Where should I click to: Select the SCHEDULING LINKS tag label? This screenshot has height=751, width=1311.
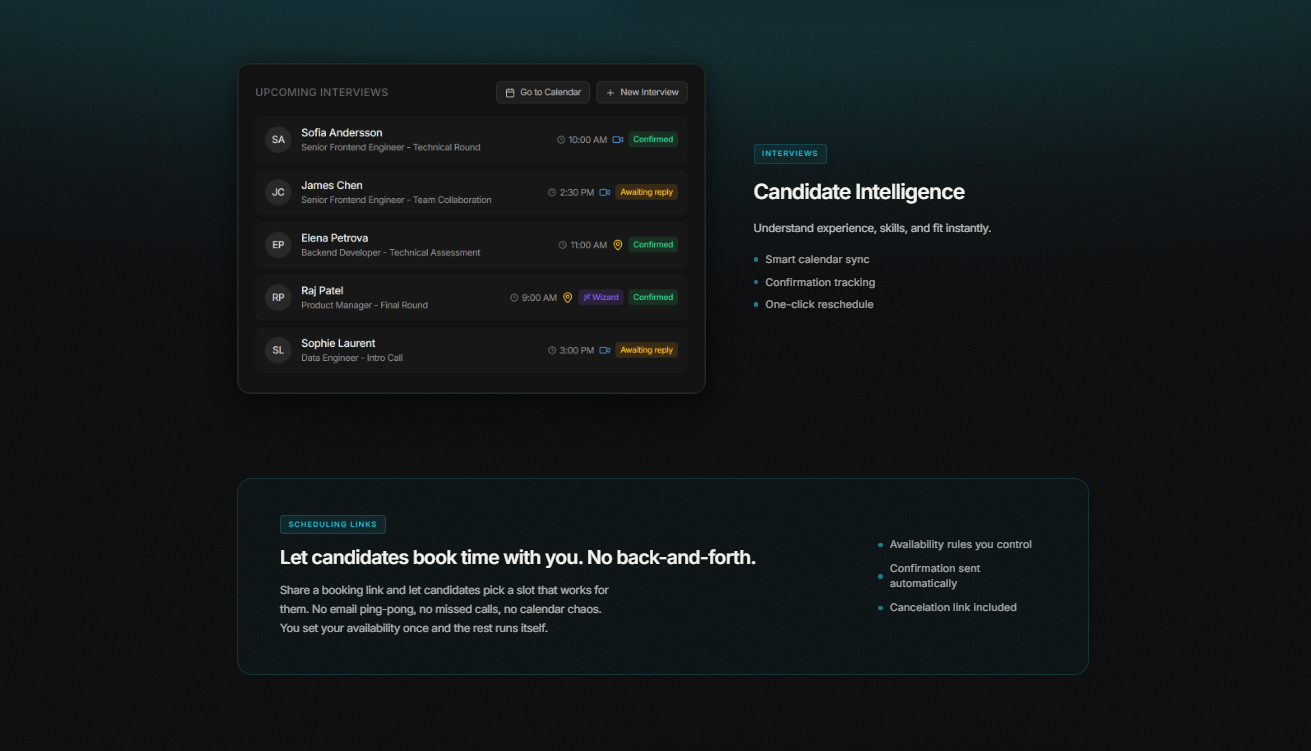(333, 524)
